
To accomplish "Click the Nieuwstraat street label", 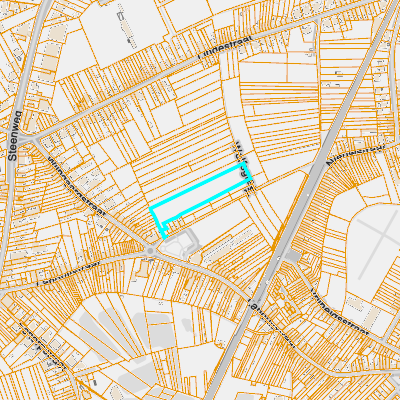I will [356, 155].
